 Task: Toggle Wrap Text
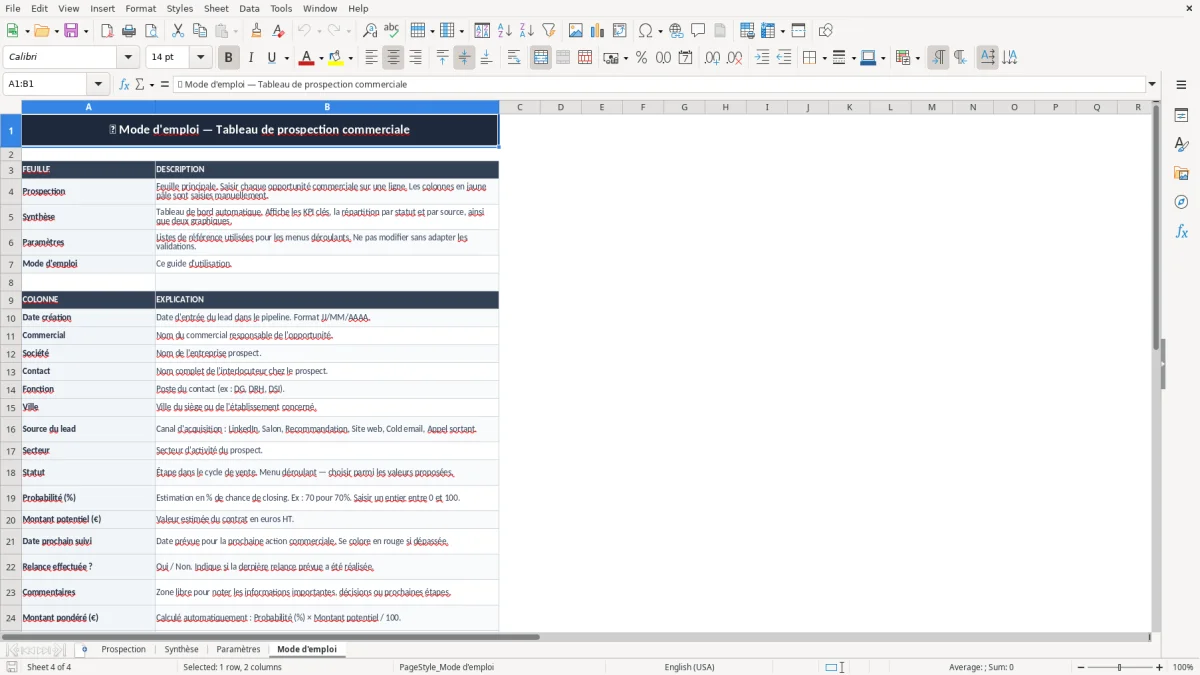point(513,58)
